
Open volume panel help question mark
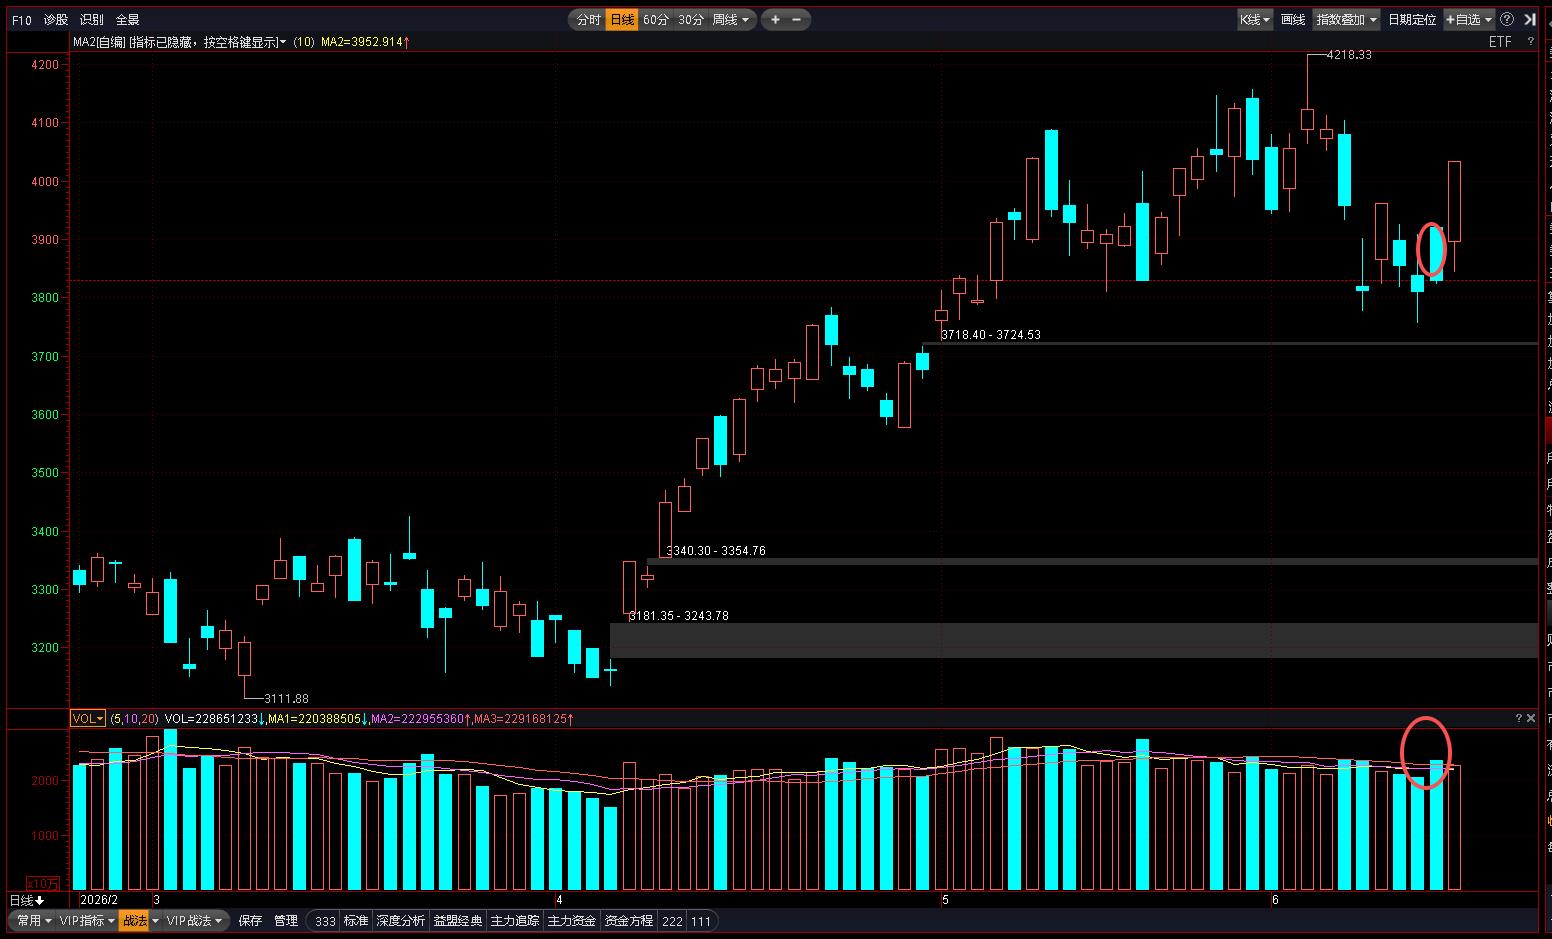tap(1518, 718)
